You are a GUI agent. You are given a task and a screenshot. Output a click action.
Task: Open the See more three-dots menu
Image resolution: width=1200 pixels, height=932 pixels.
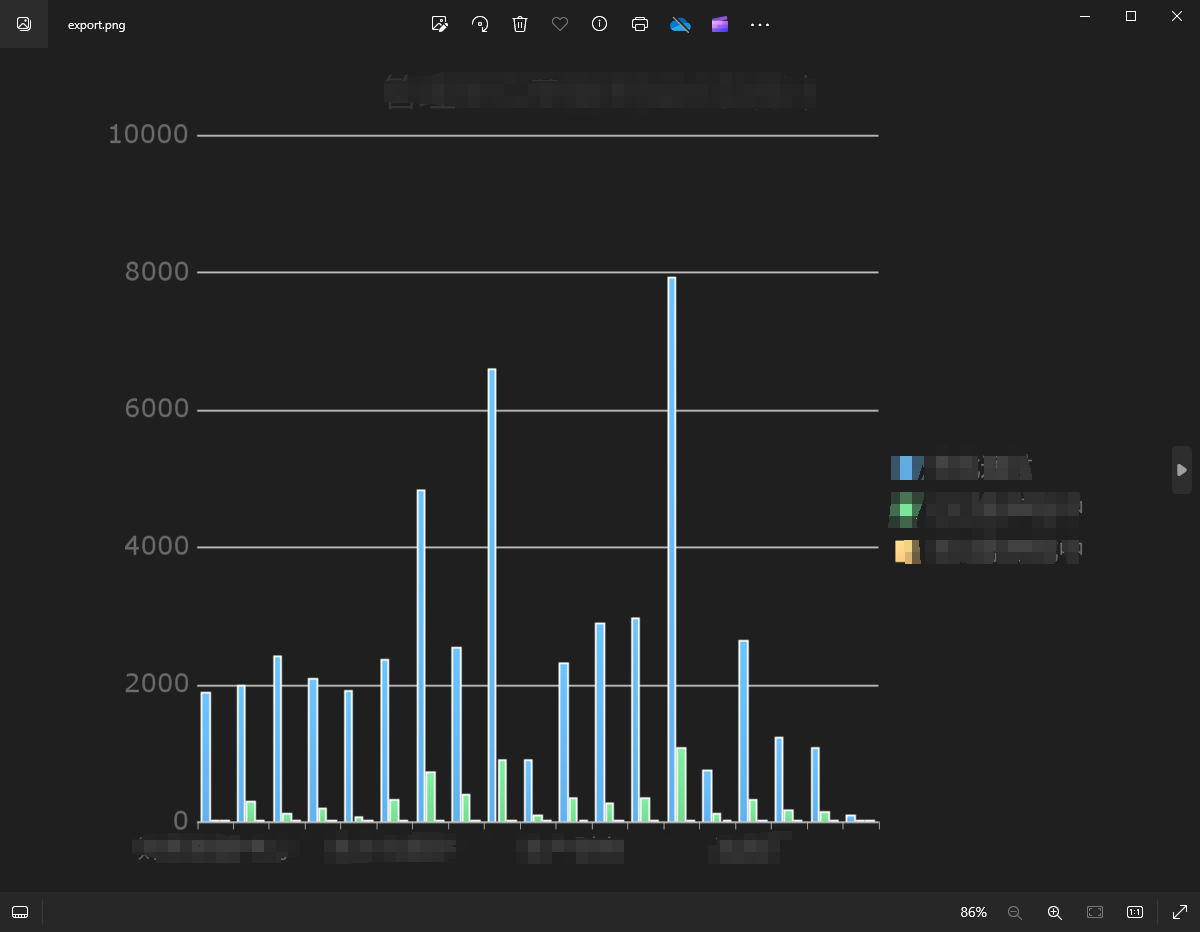pos(760,24)
